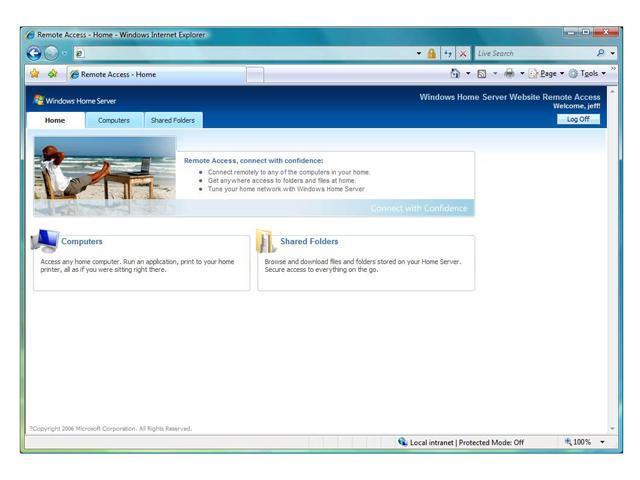Viewport: 640px width, 480px height.
Task: Click the Shared Folders folder icon
Action: click(265, 241)
